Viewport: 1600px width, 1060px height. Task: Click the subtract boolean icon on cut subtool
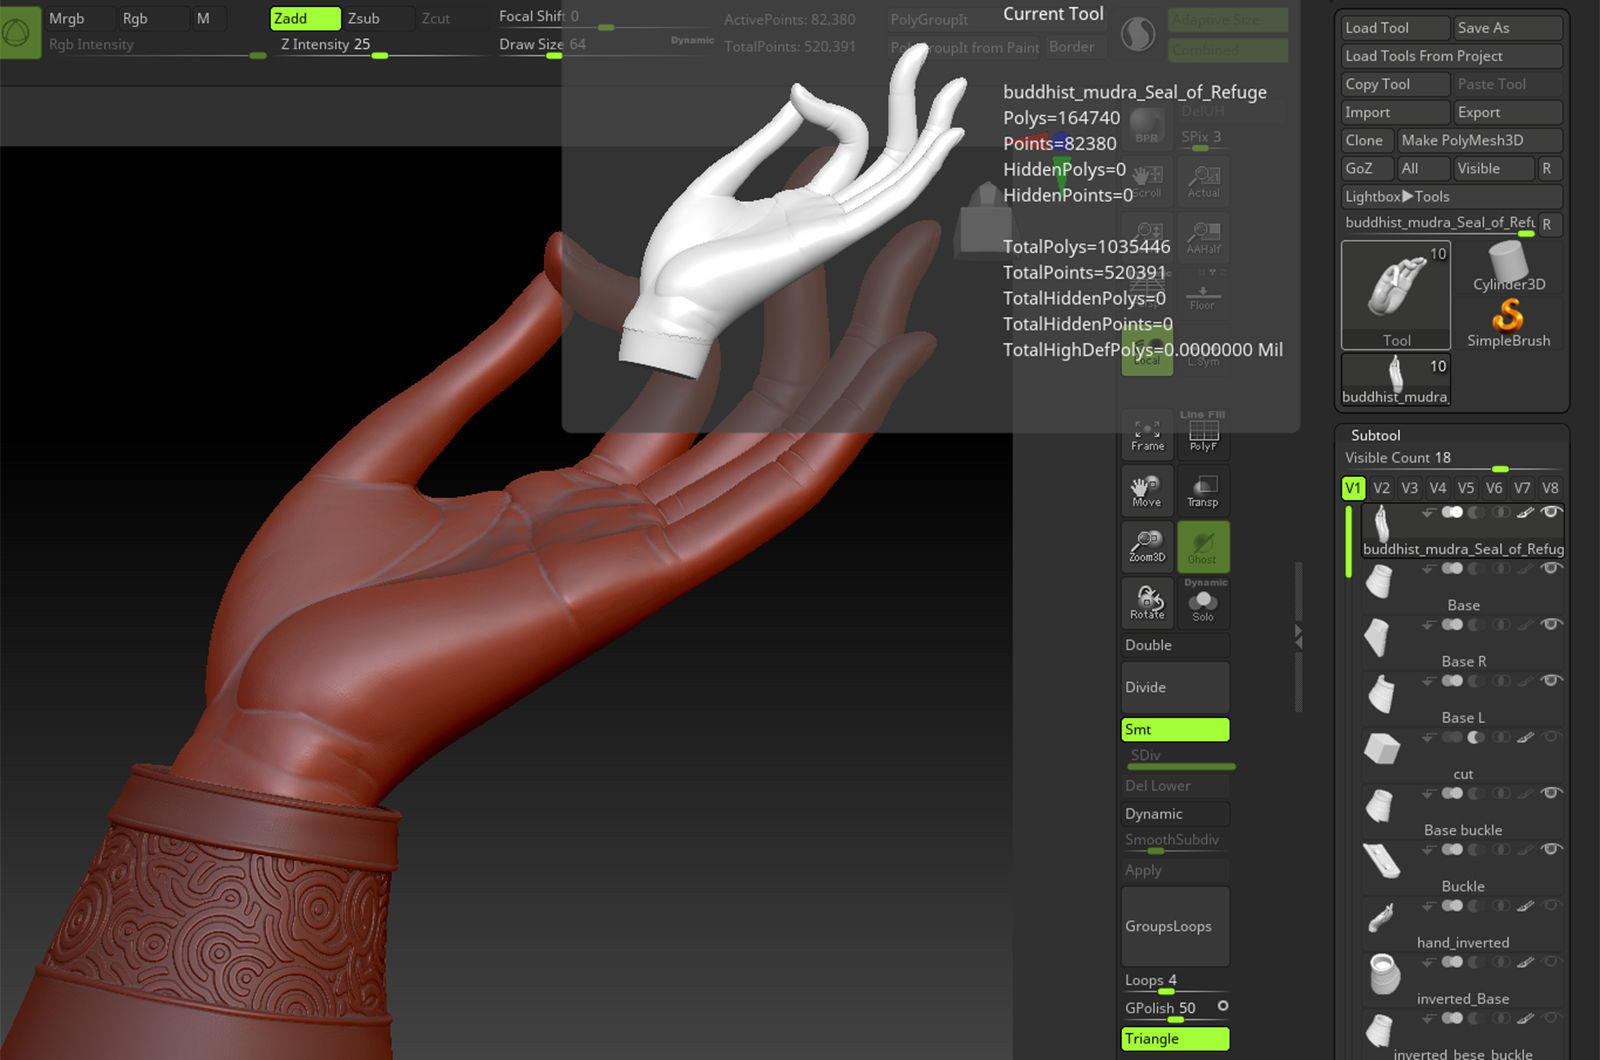[x=1476, y=737]
